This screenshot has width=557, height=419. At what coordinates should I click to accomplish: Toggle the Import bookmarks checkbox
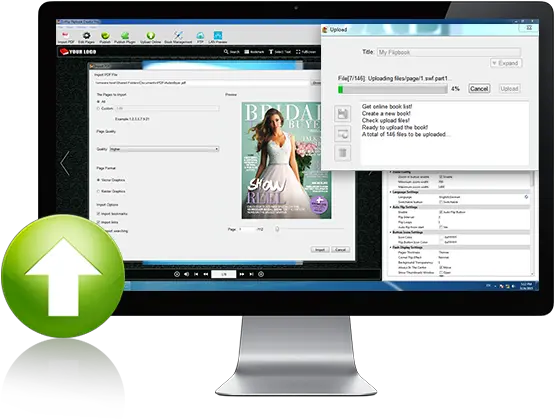point(98,214)
